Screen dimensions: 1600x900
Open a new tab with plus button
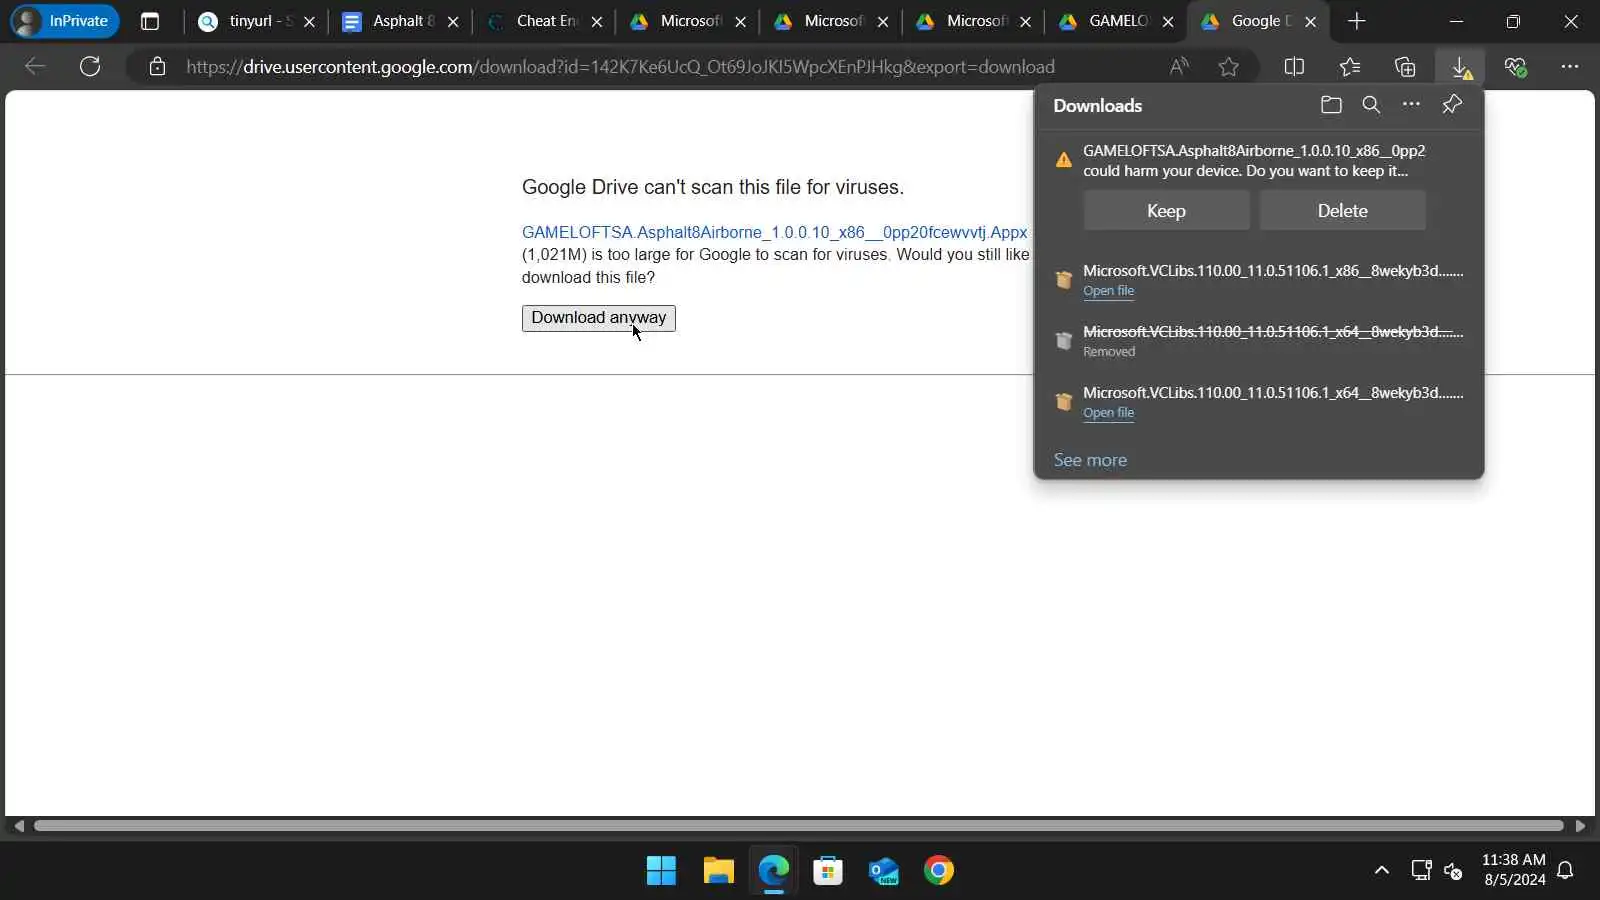tap(1356, 21)
